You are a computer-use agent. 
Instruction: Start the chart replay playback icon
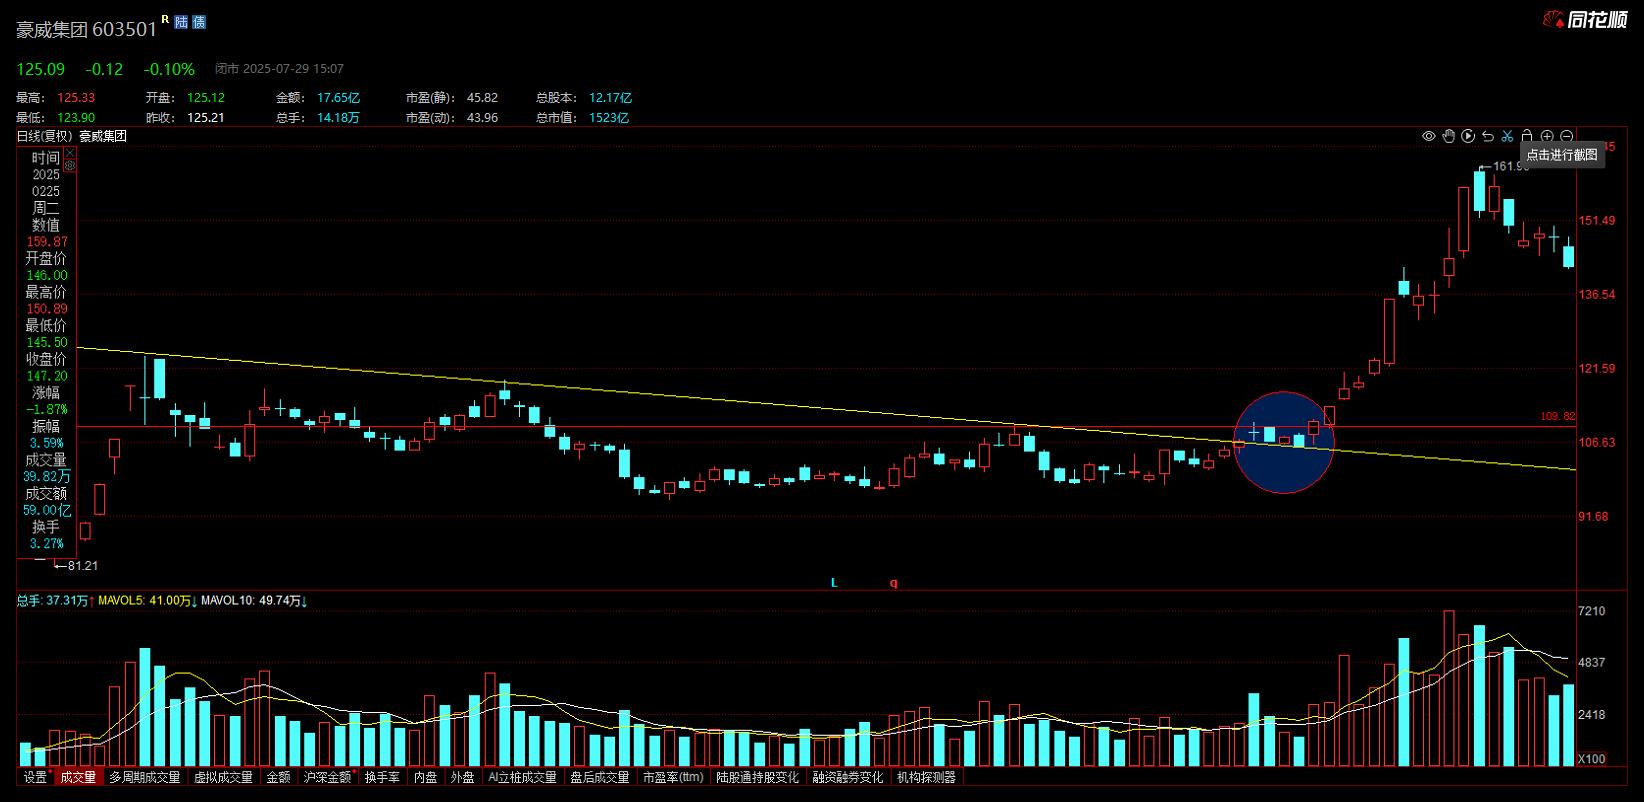click(1468, 136)
